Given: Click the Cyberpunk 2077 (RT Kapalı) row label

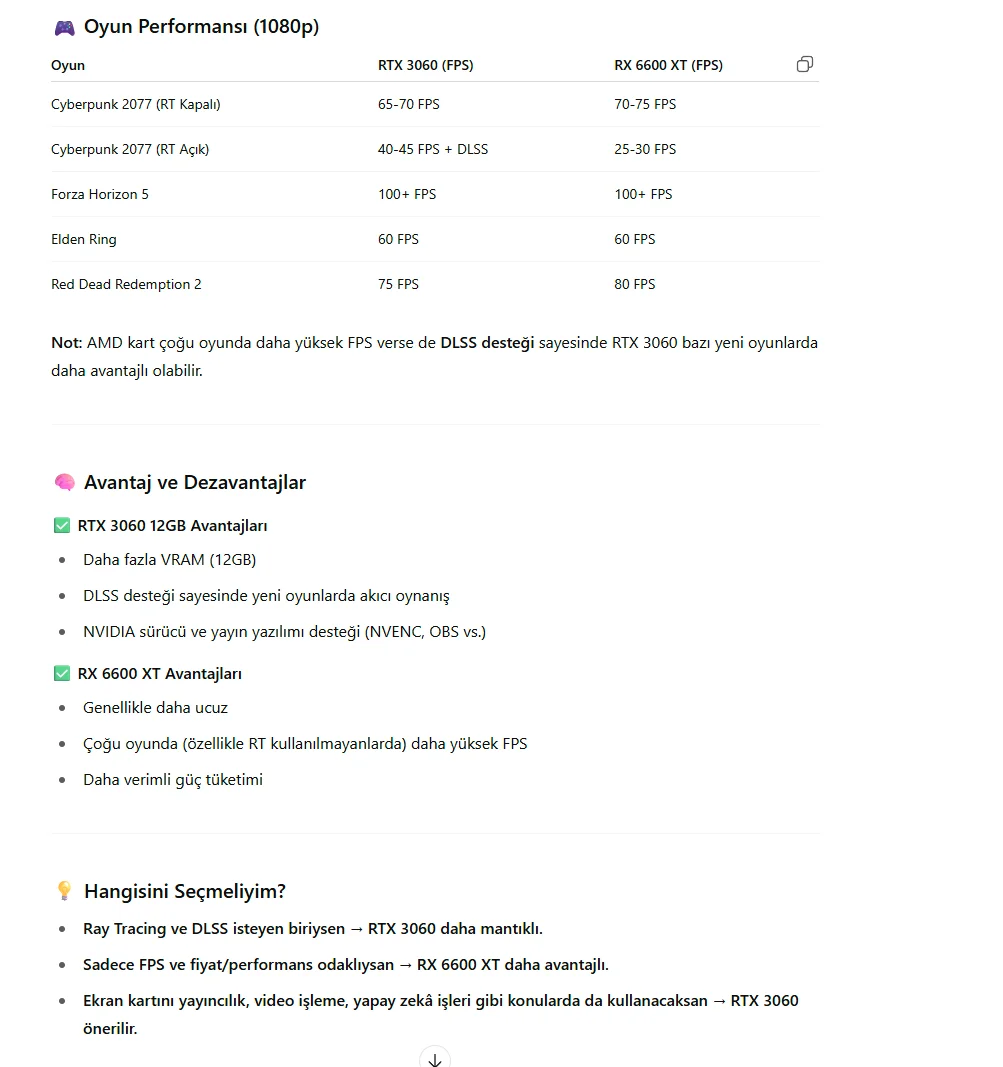Looking at the screenshot, I should [x=135, y=104].
